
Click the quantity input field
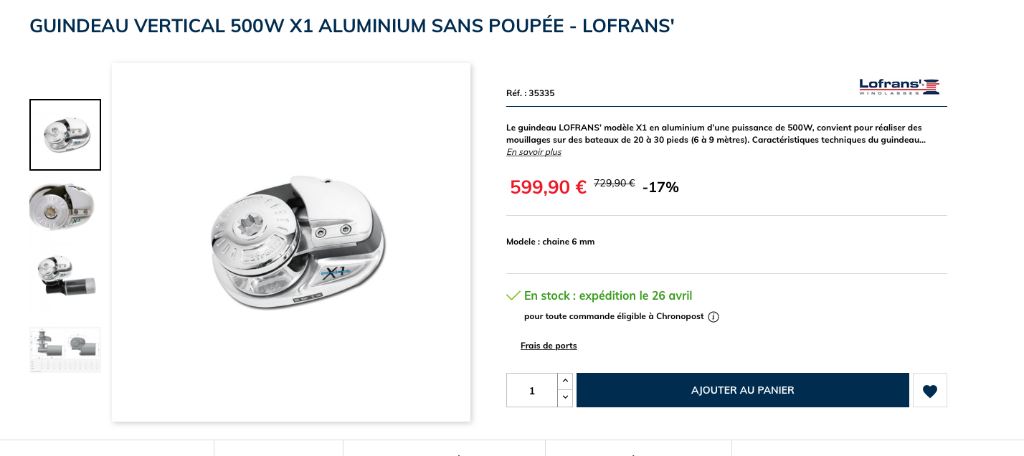532,391
